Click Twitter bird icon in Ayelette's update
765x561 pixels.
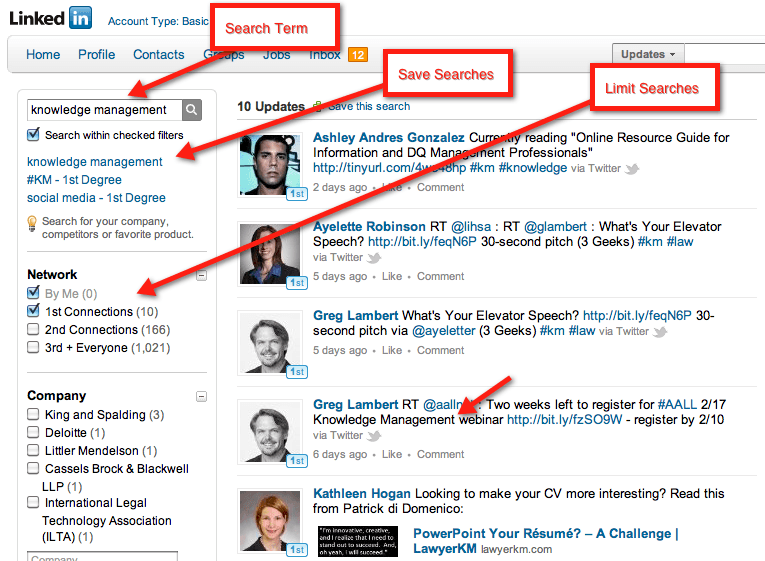click(374, 258)
